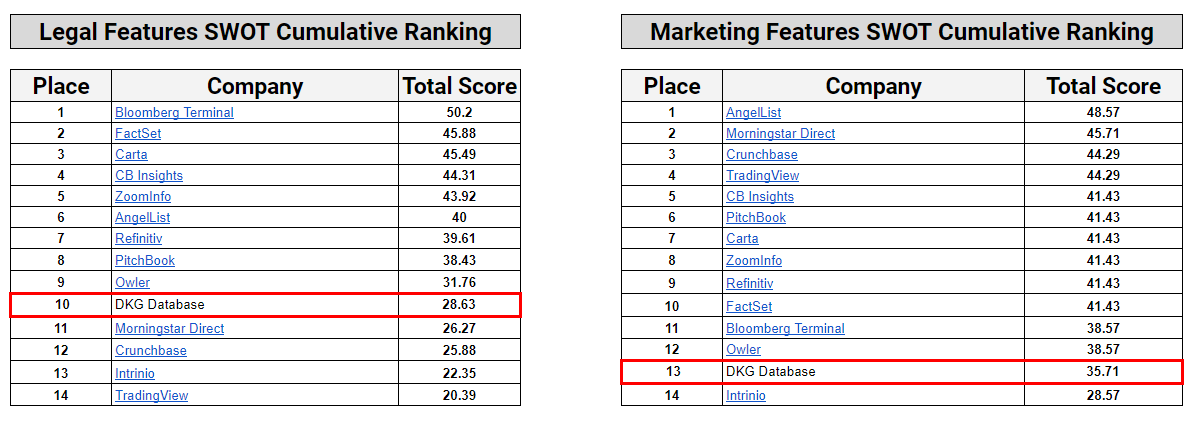Click Legal Features SWOT Cumulative Ranking title
The image size is (1201, 427).
click(265, 32)
